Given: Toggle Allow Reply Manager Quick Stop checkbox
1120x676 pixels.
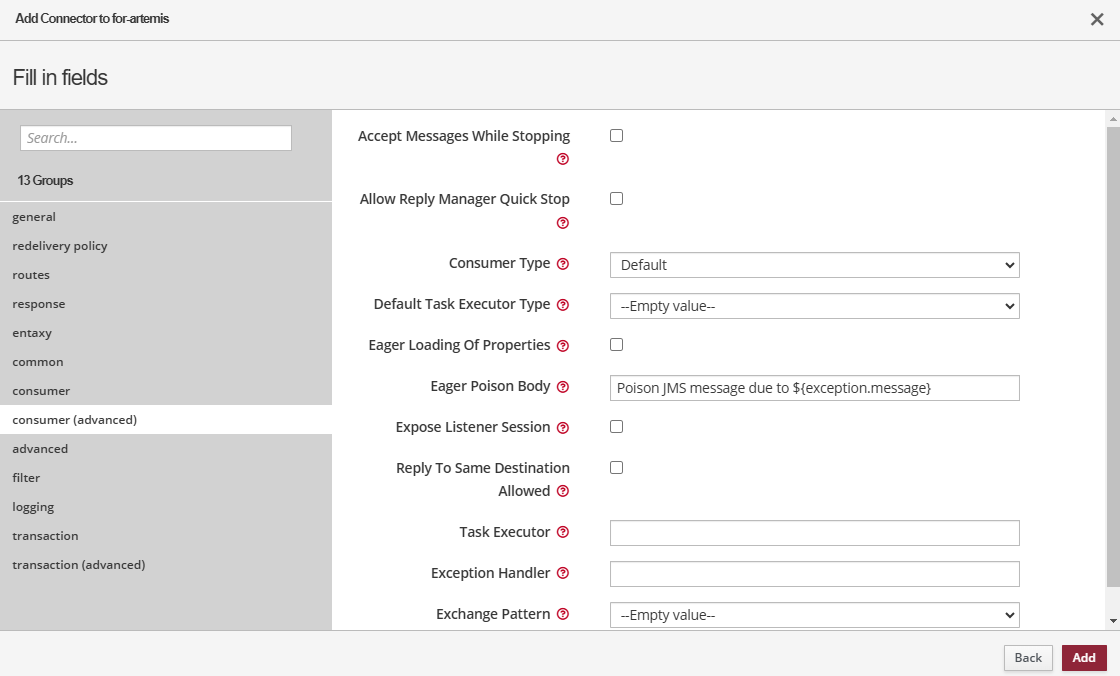Looking at the screenshot, I should (x=616, y=199).
